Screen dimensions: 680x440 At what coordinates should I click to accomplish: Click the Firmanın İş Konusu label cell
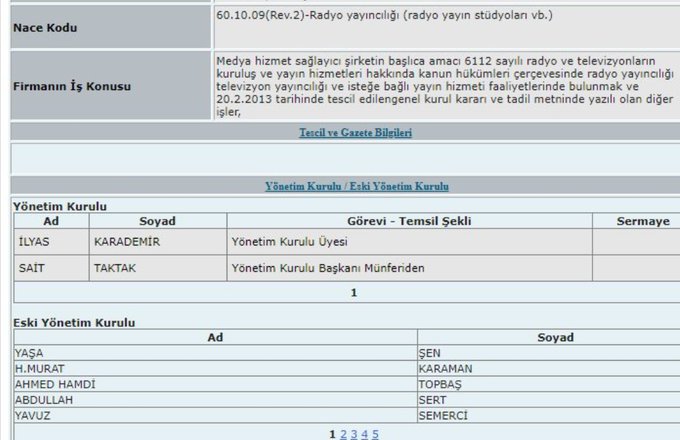point(71,87)
